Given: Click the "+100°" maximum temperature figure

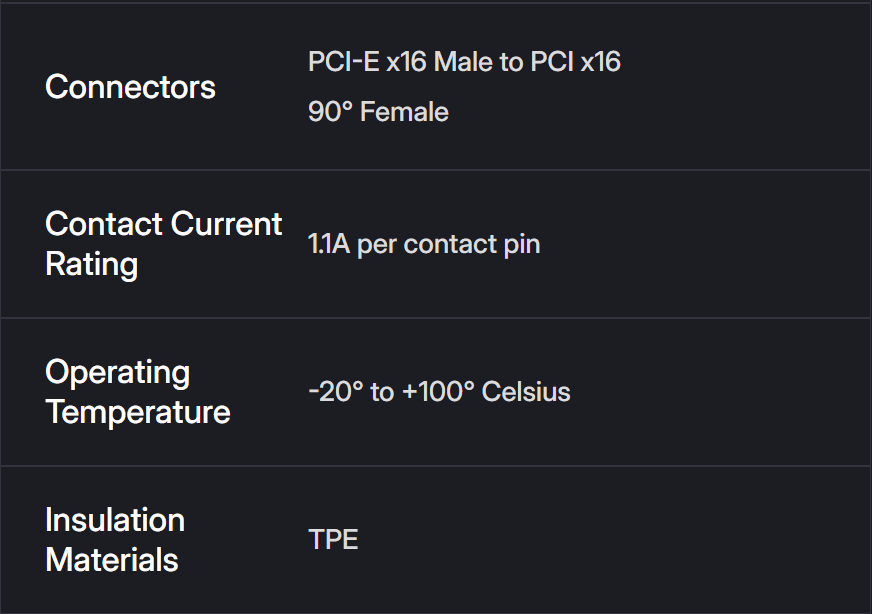Looking at the screenshot, I should (x=438, y=392).
